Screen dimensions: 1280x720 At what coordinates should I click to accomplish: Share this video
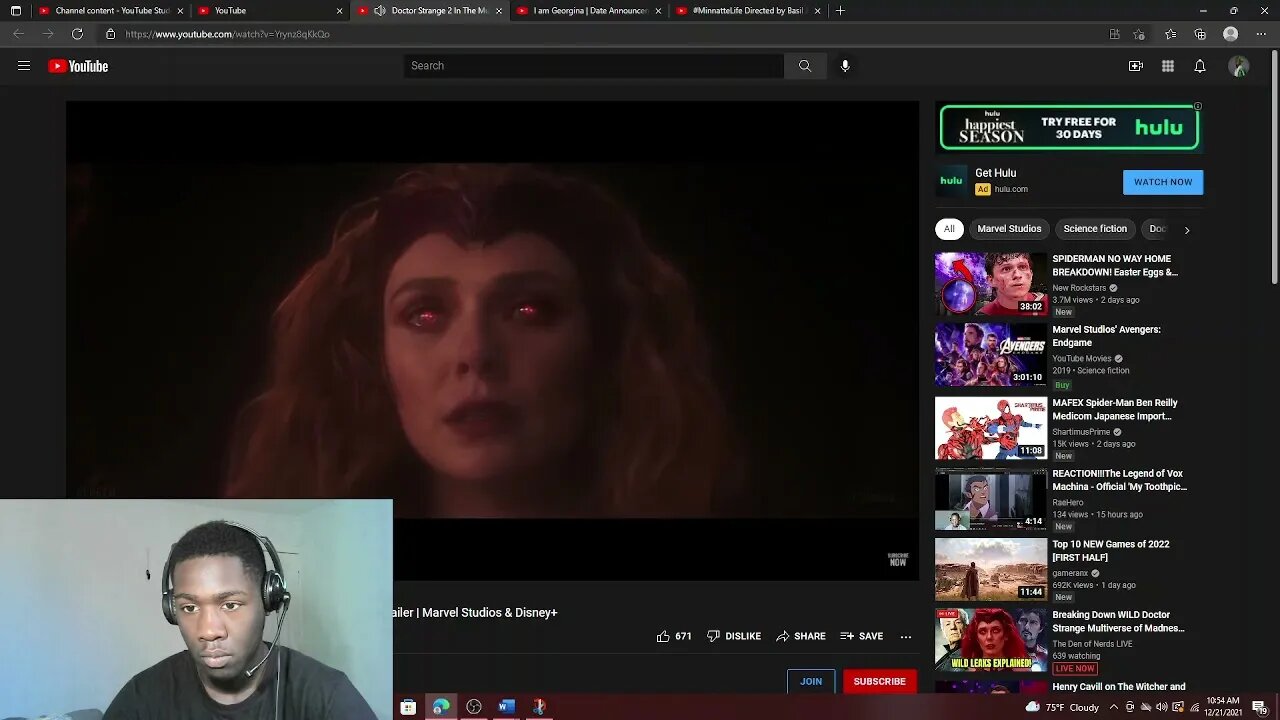pyautogui.click(x=801, y=636)
